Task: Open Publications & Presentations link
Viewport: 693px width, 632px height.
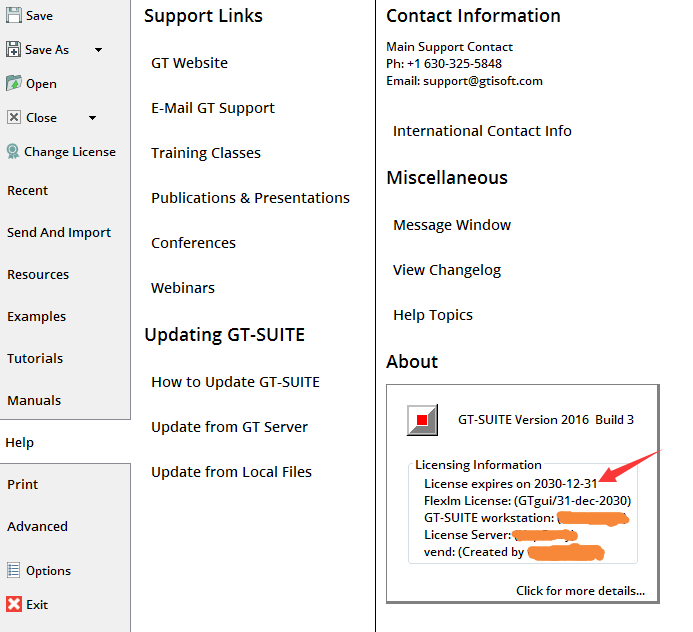Action: pos(250,198)
